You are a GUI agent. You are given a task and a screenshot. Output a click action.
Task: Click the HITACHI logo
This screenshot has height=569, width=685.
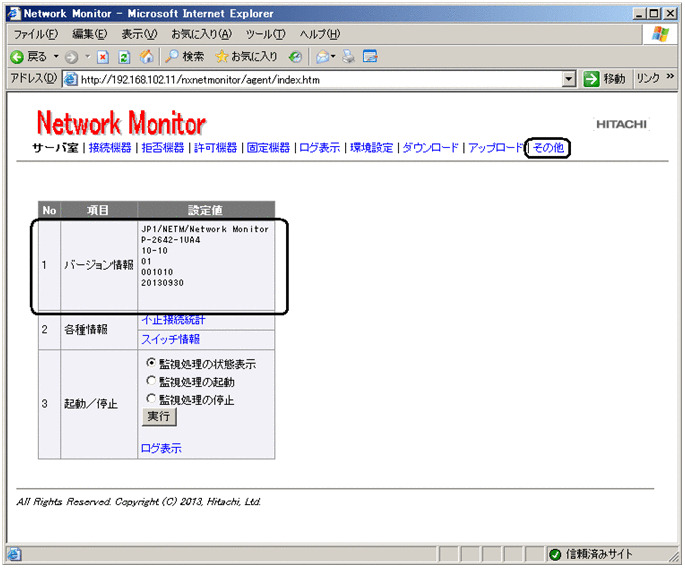[621, 124]
